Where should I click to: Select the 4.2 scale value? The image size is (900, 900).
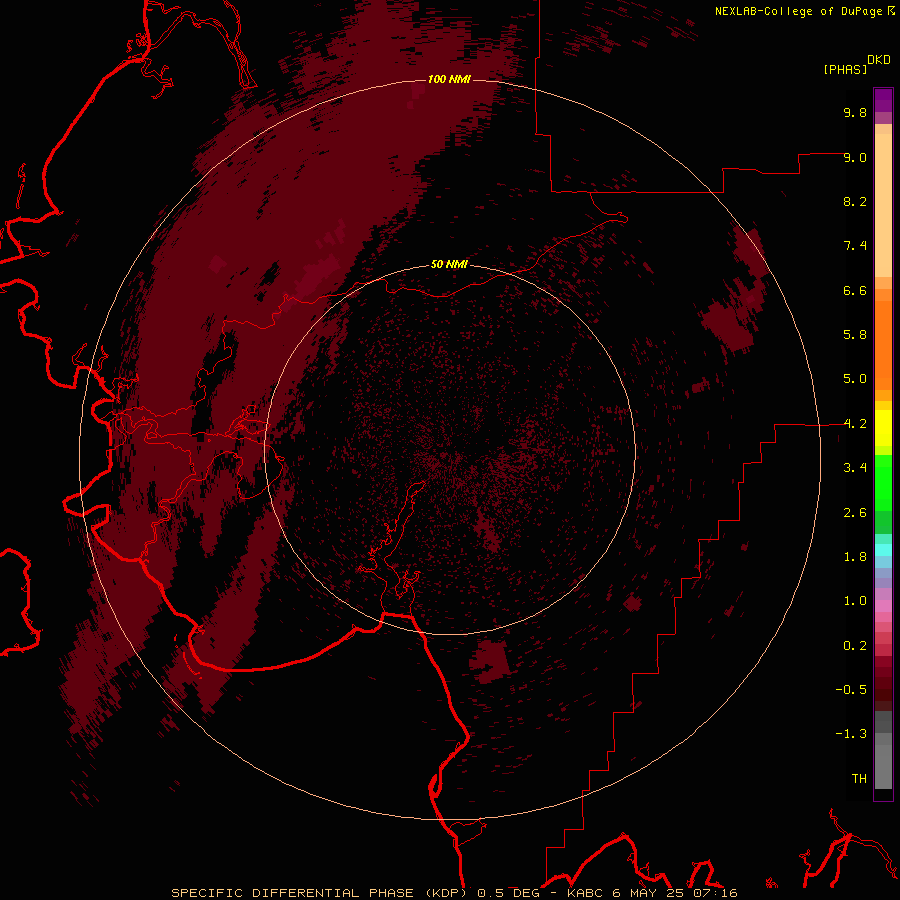point(855,424)
